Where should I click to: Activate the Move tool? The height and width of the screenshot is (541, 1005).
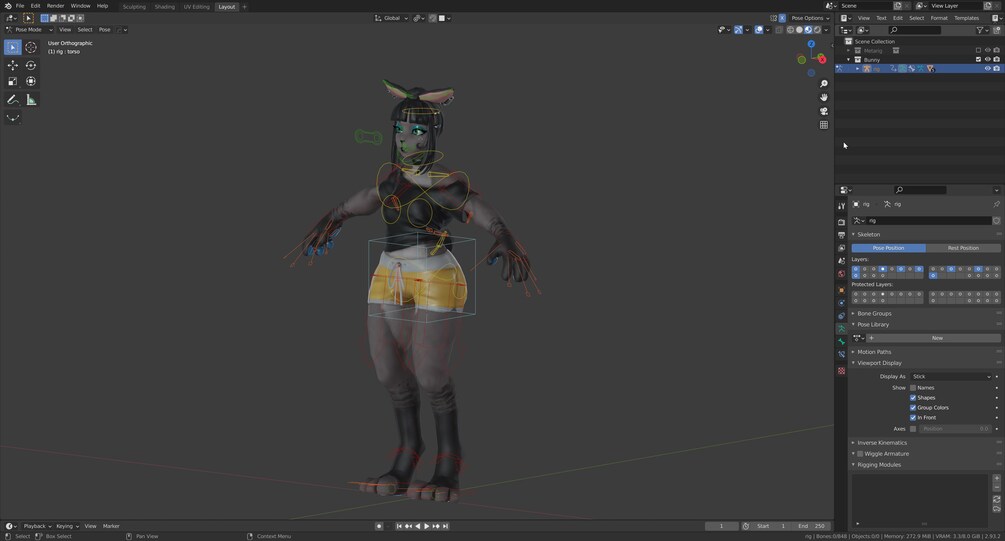click(x=12, y=65)
